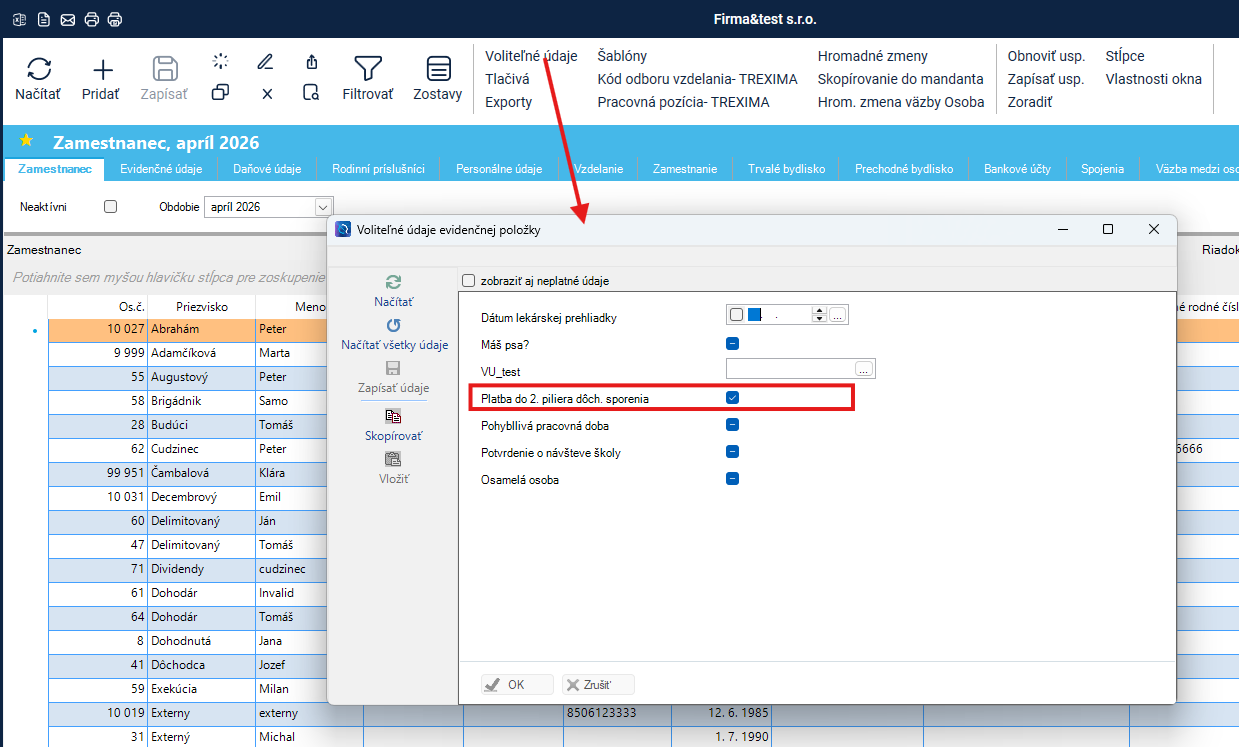Click the pencil edit icon in toolbar
The image size is (1239, 747).
coord(265,61)
